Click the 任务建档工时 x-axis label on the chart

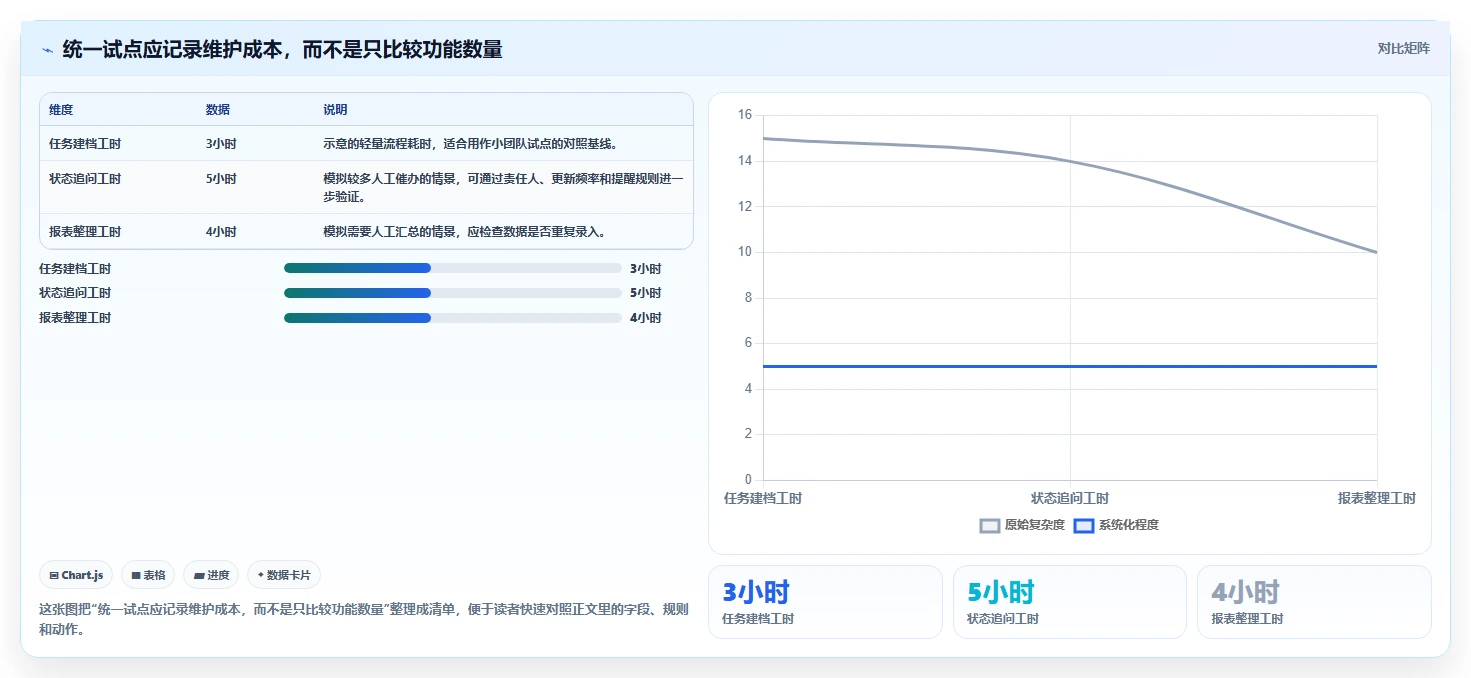[x=763, y=498]
